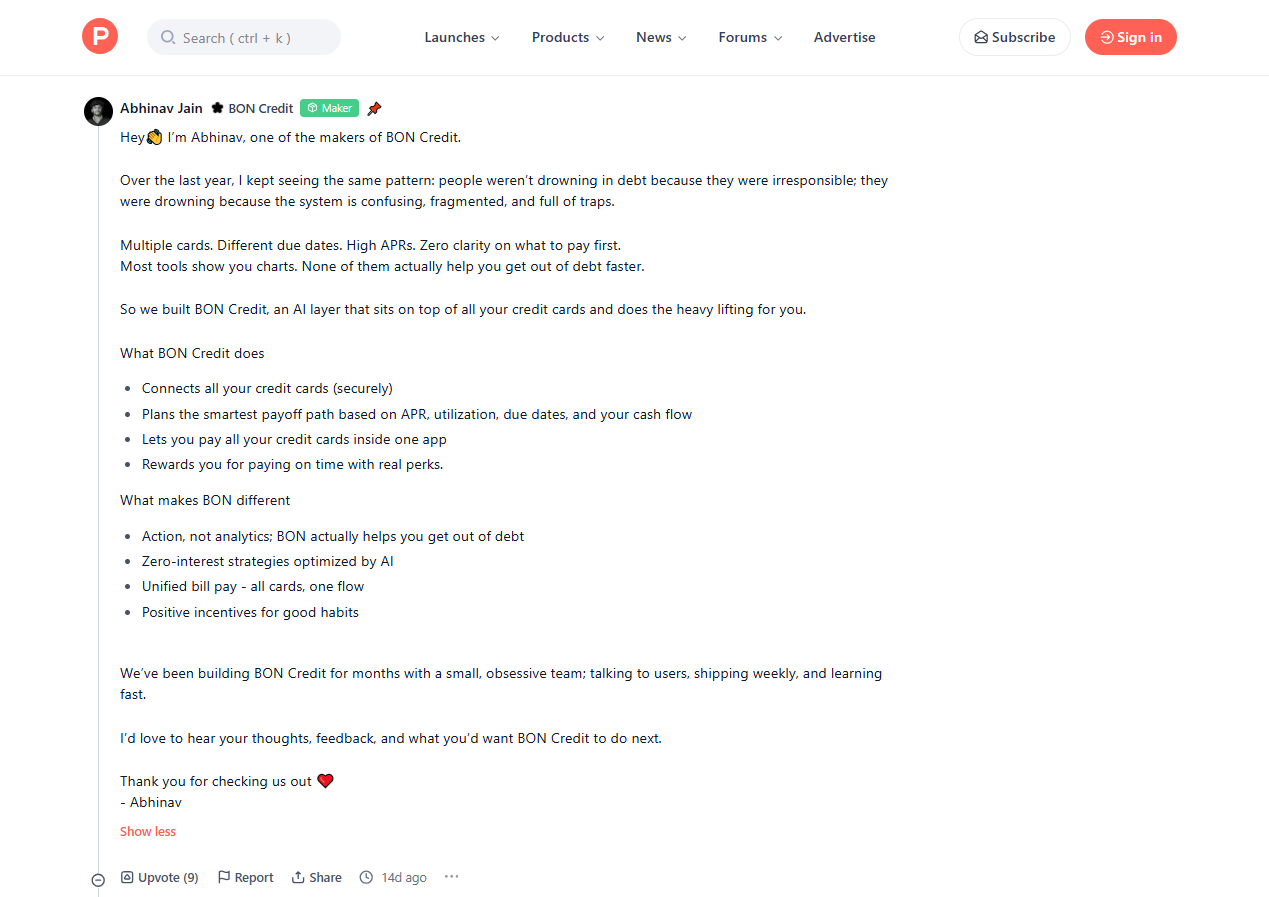Open the Products dropdown menu
Viewport: 1269px width, 897px height.
568,37
